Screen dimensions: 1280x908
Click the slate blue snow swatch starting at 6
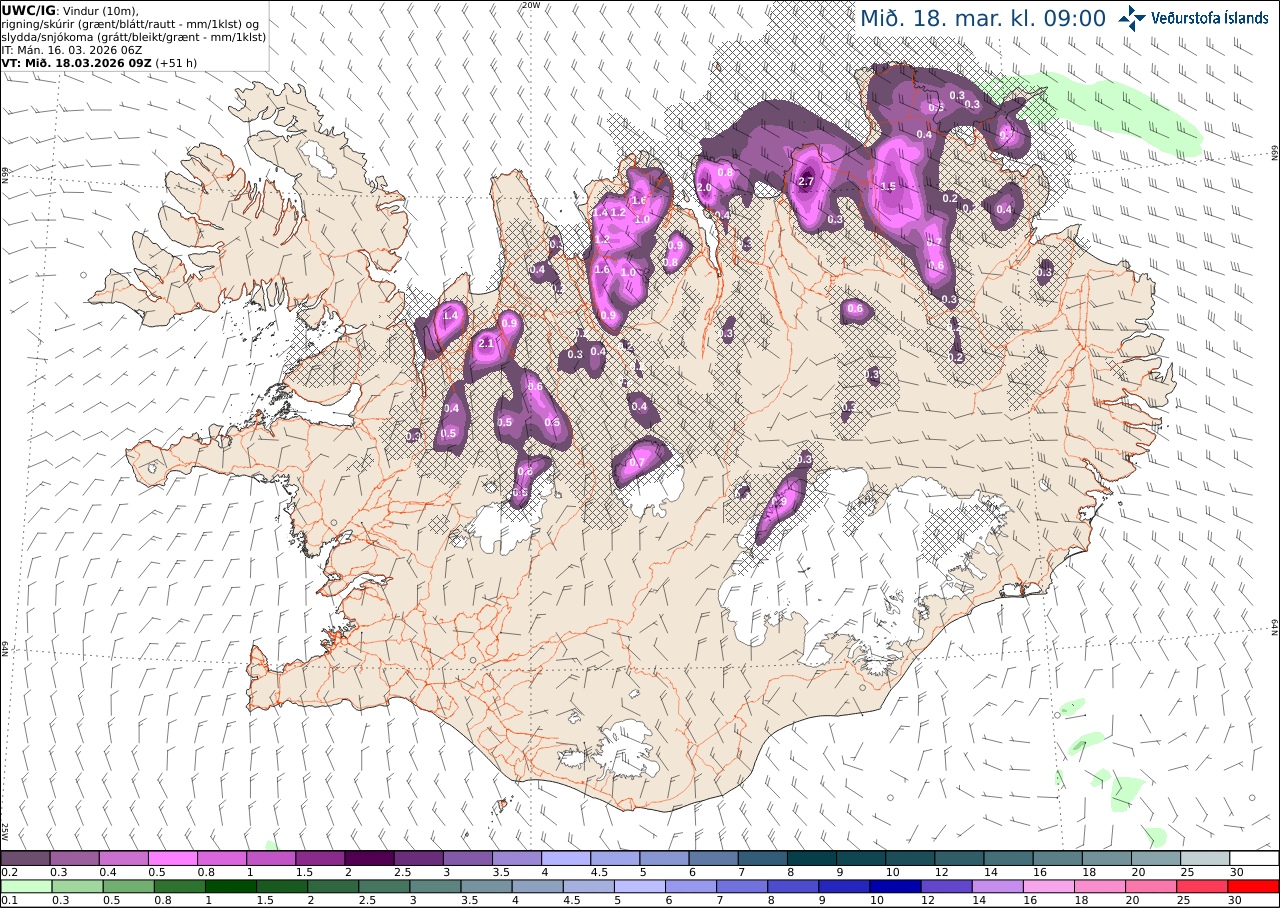(714, 858)
